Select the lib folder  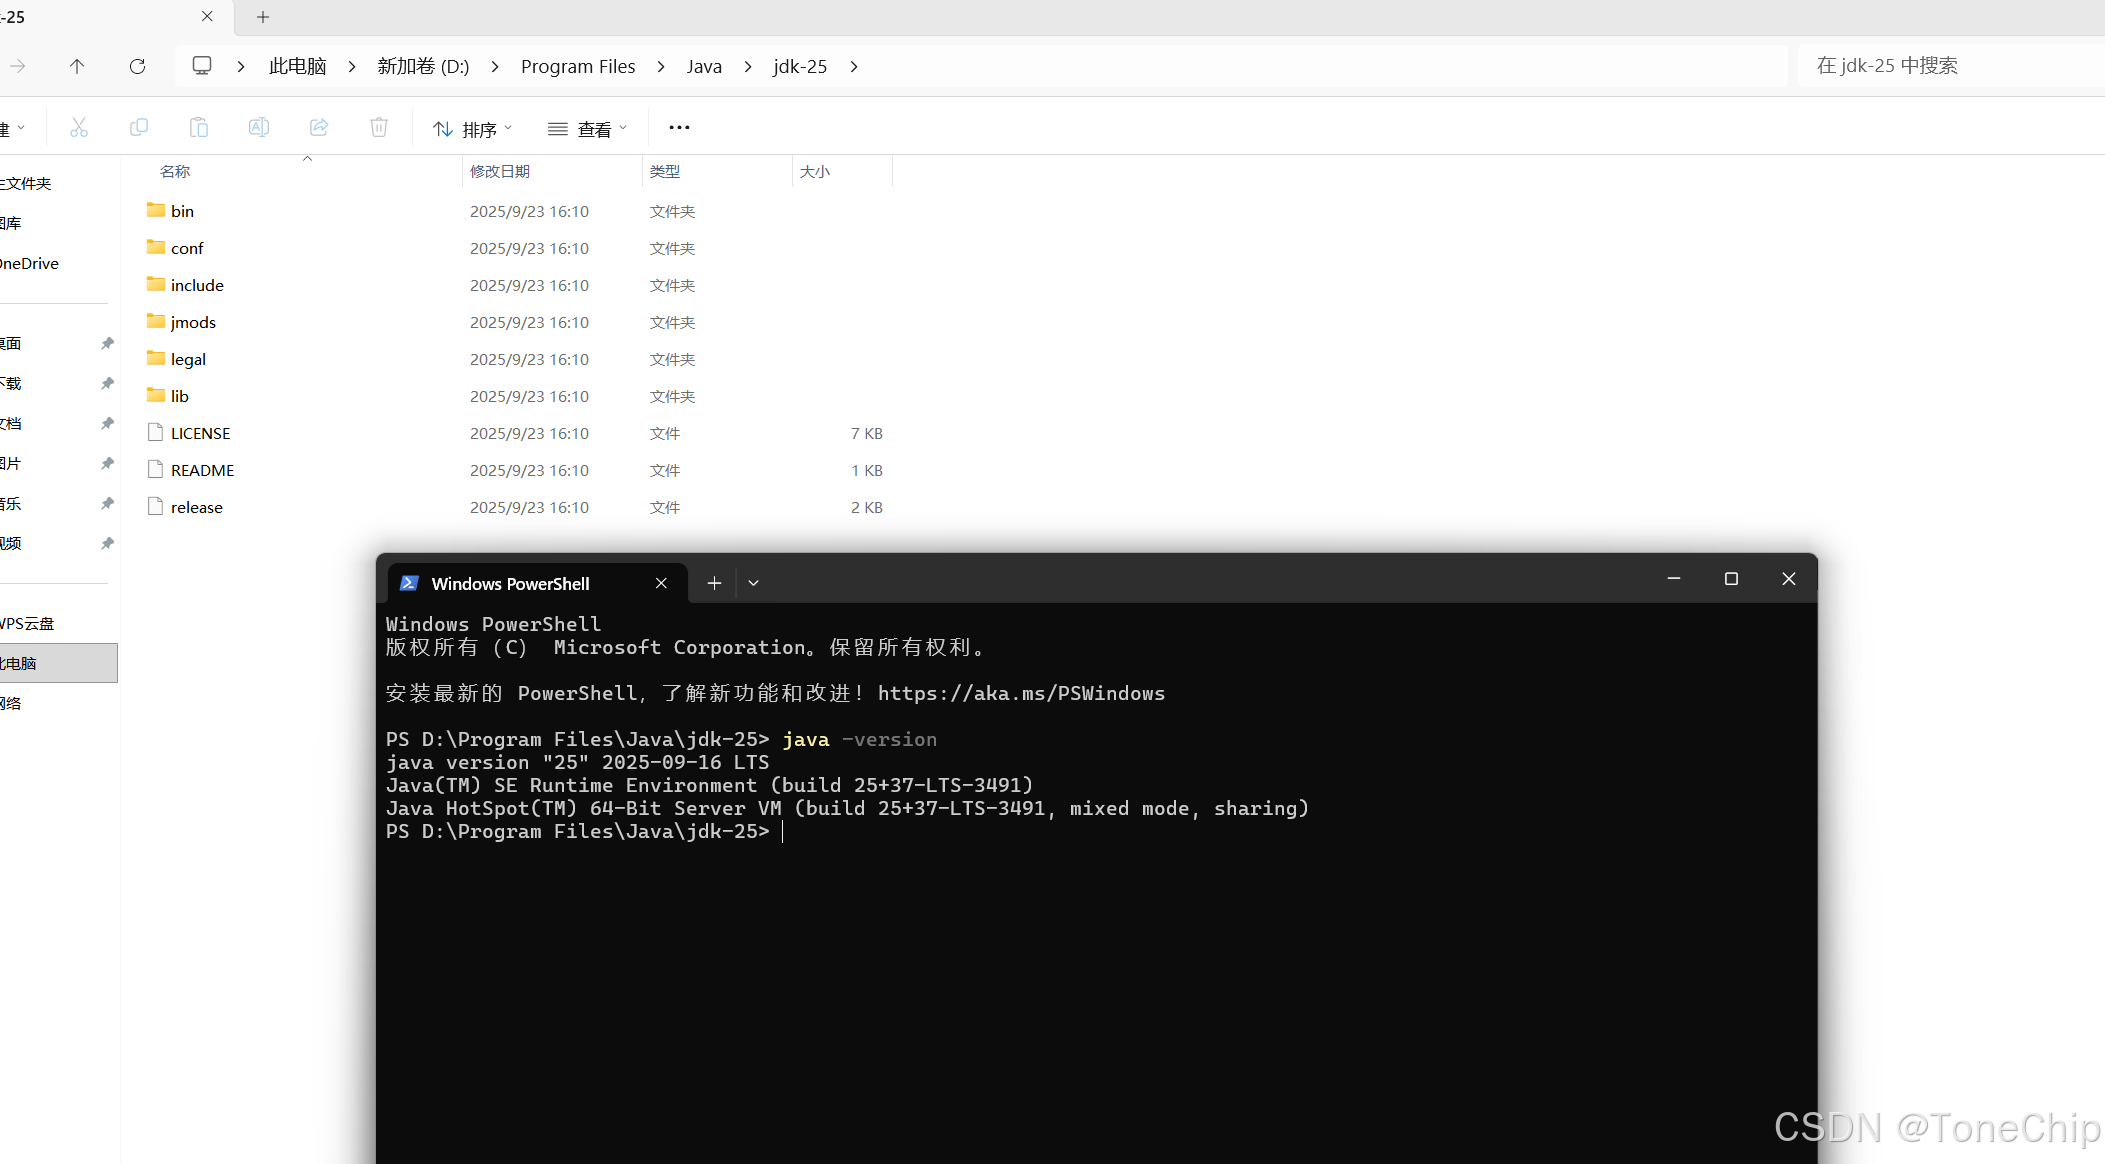(179, 396)
